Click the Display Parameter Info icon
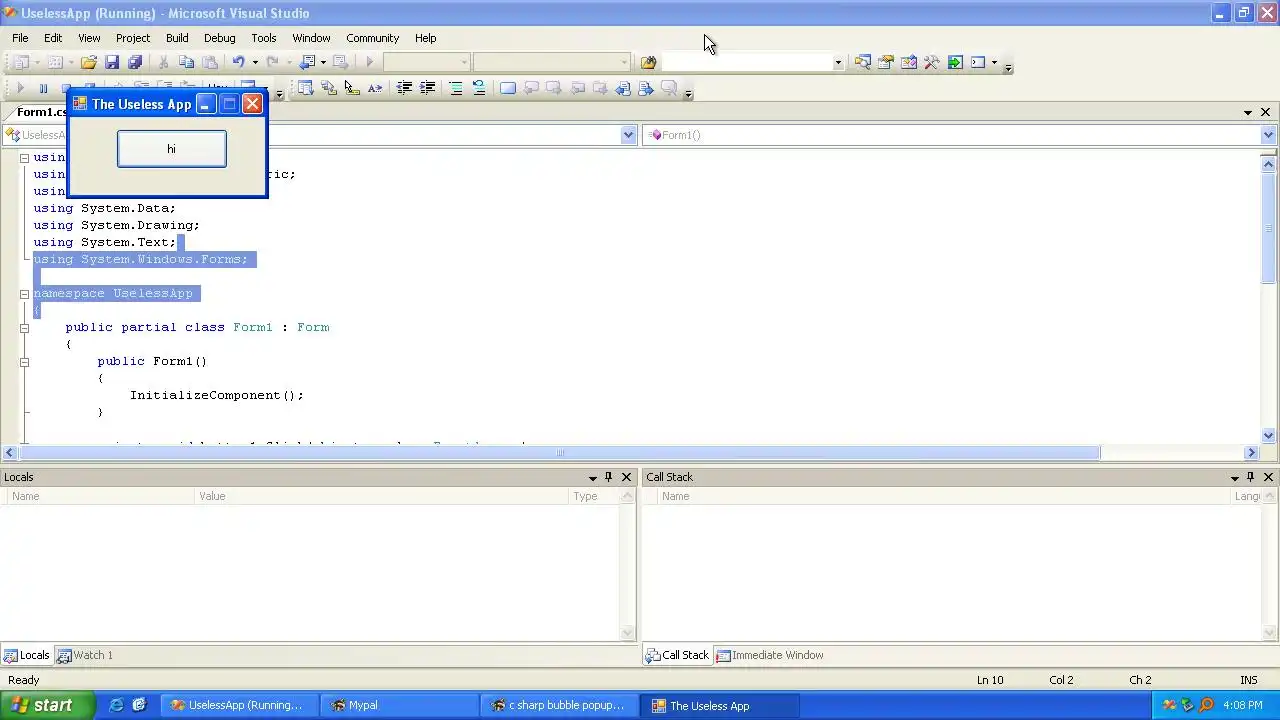1280x720 pixels. pos(329,88)
